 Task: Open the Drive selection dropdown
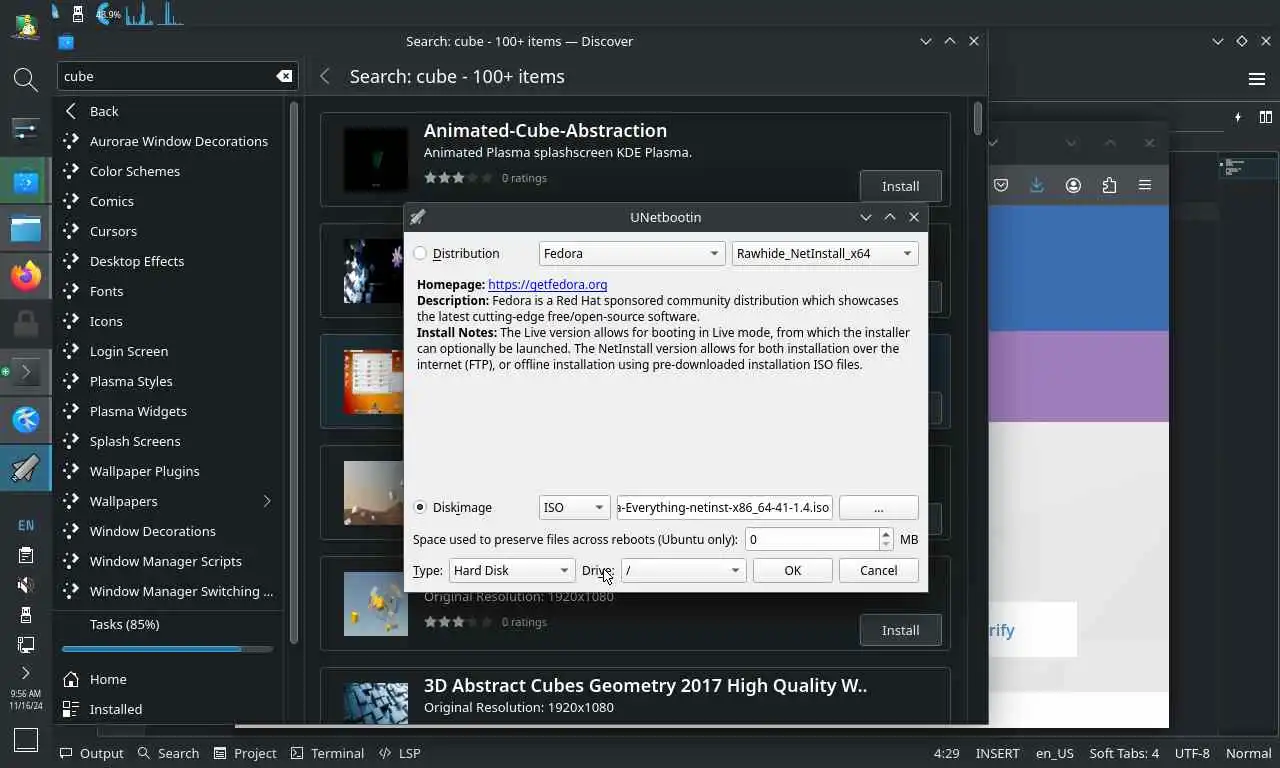(683, 571)
